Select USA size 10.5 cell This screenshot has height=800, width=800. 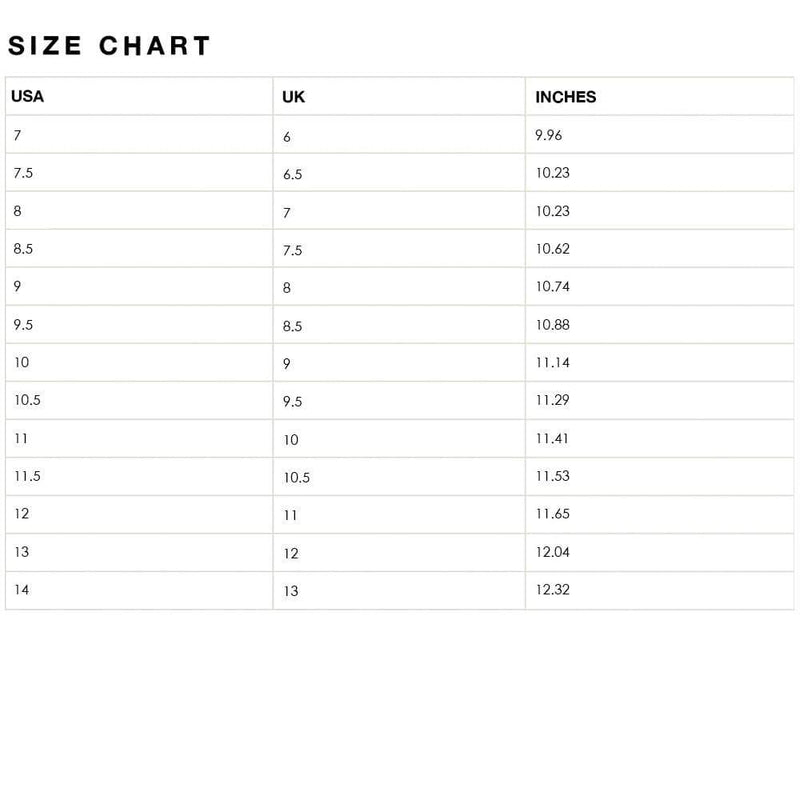click(27, 401)
